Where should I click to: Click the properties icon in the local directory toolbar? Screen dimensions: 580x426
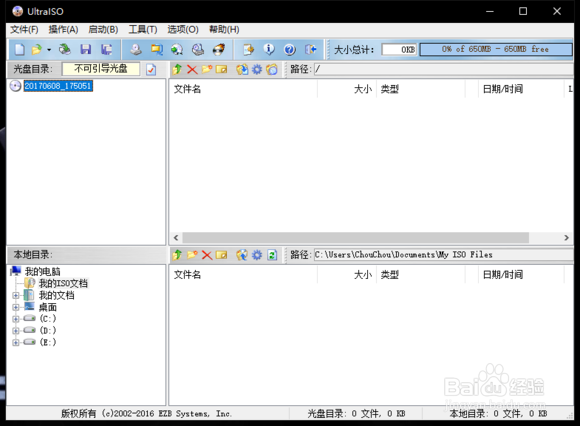[x=242, y=255]
